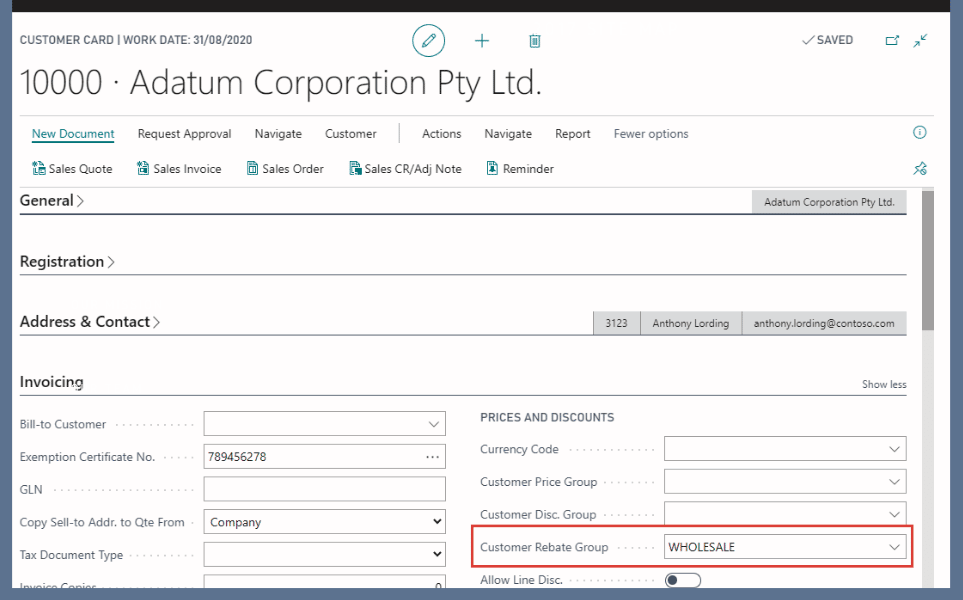Open the information FactBox icon
The width and height of the screenshot is (963, 600).
919,133
